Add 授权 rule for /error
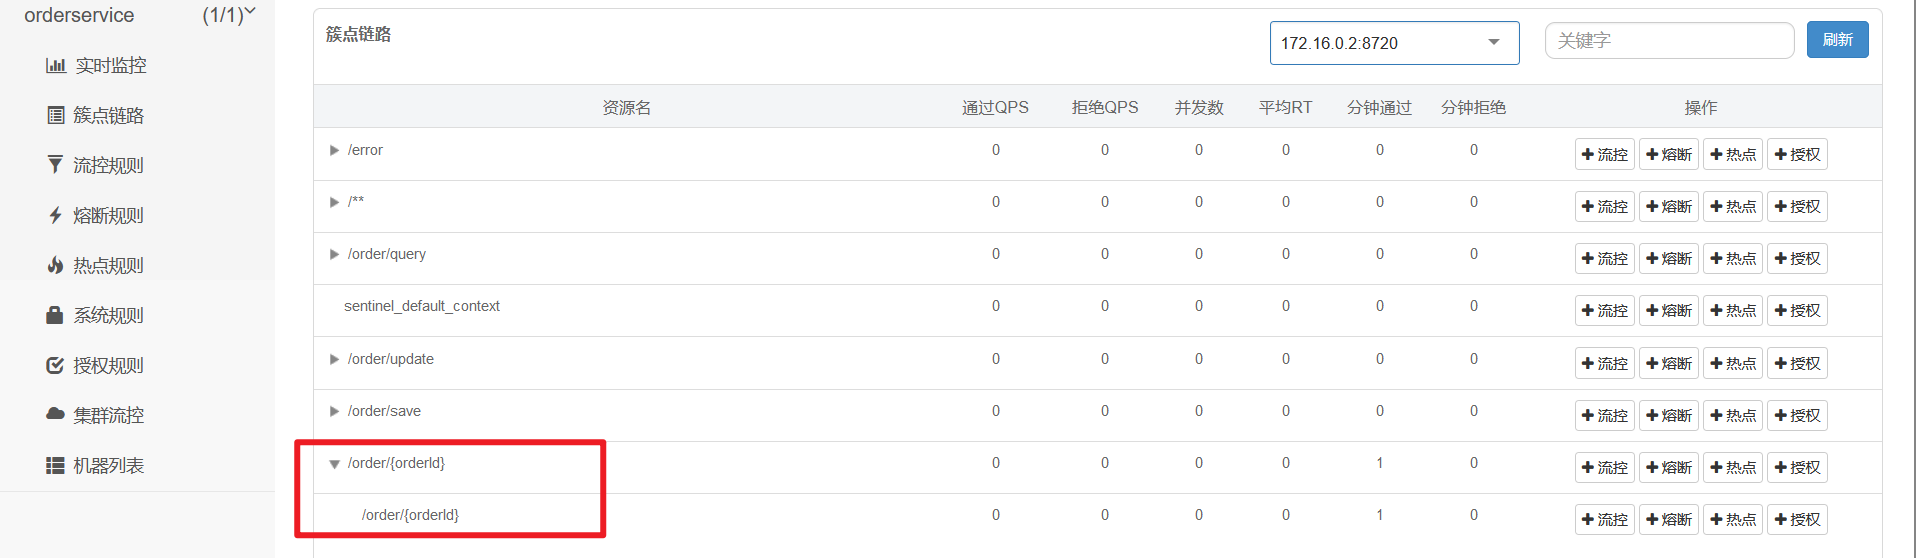The width and height of the screenshot is (1920, 558). [x=1797, y=154]
